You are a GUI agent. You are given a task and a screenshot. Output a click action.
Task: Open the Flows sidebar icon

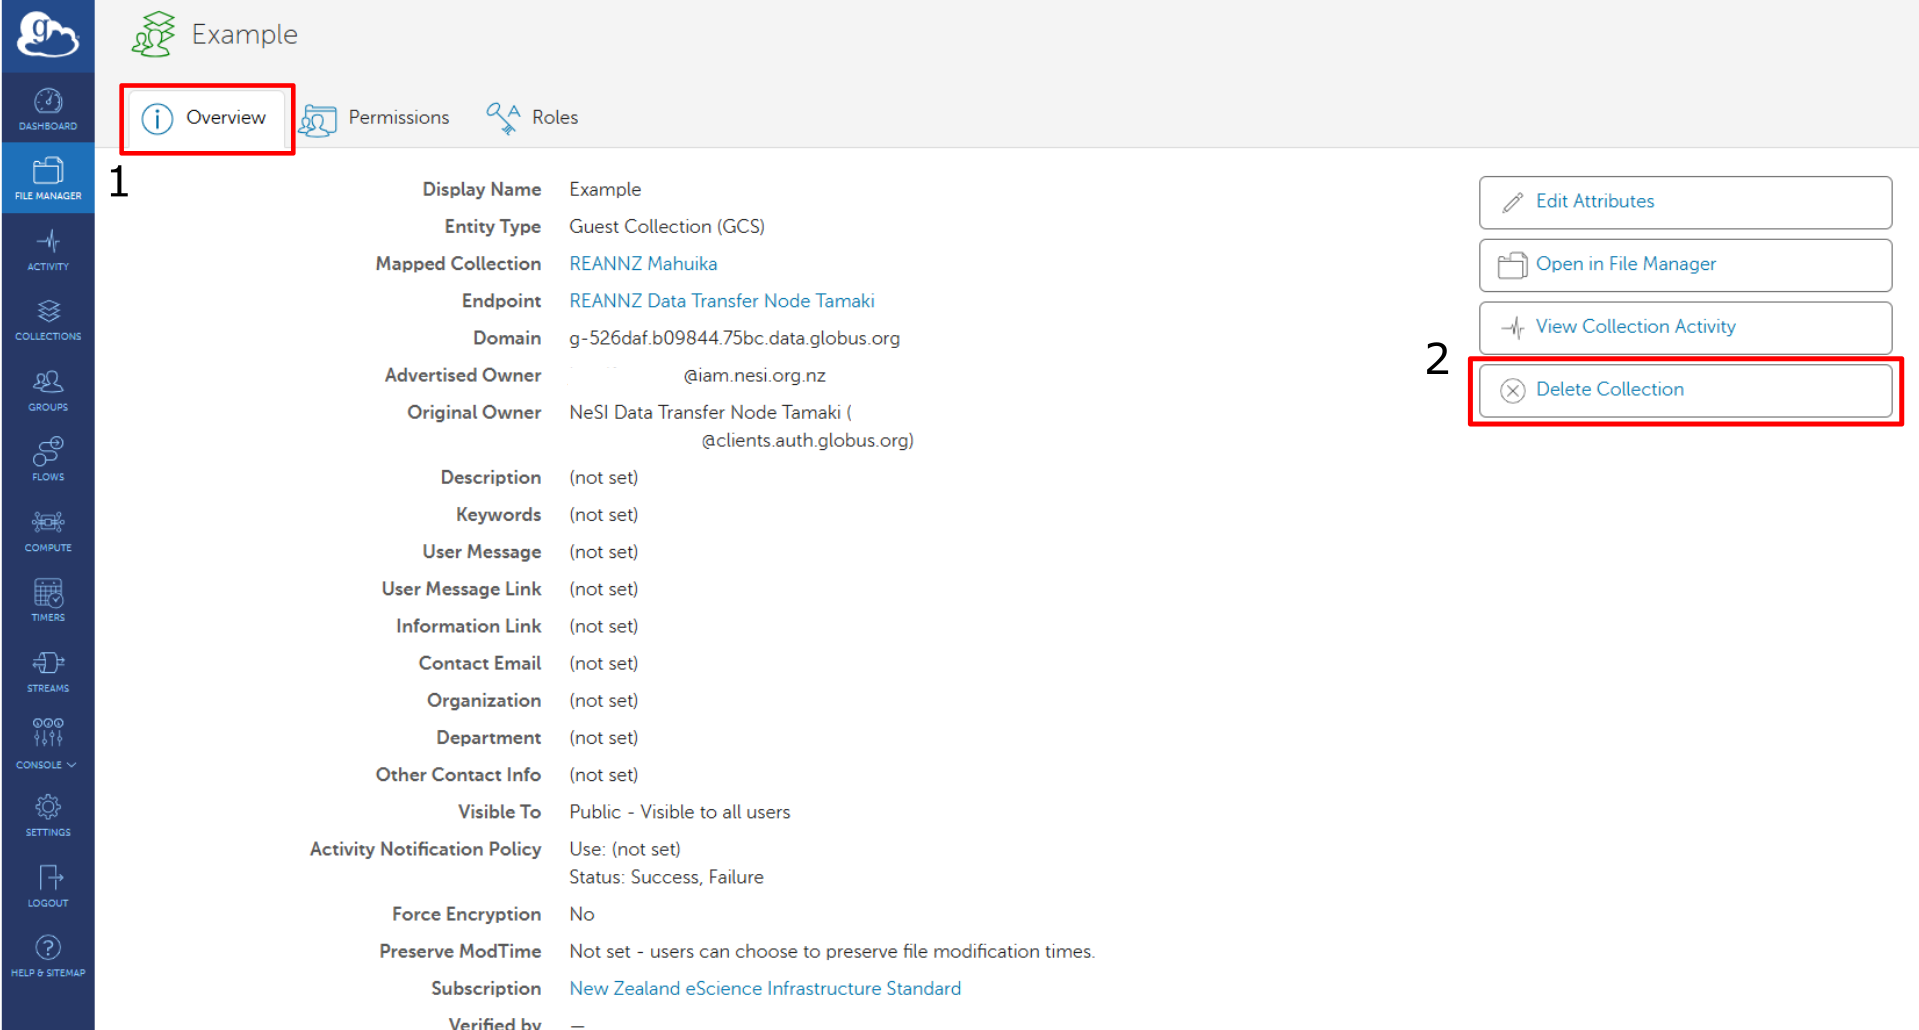point(48,459)
